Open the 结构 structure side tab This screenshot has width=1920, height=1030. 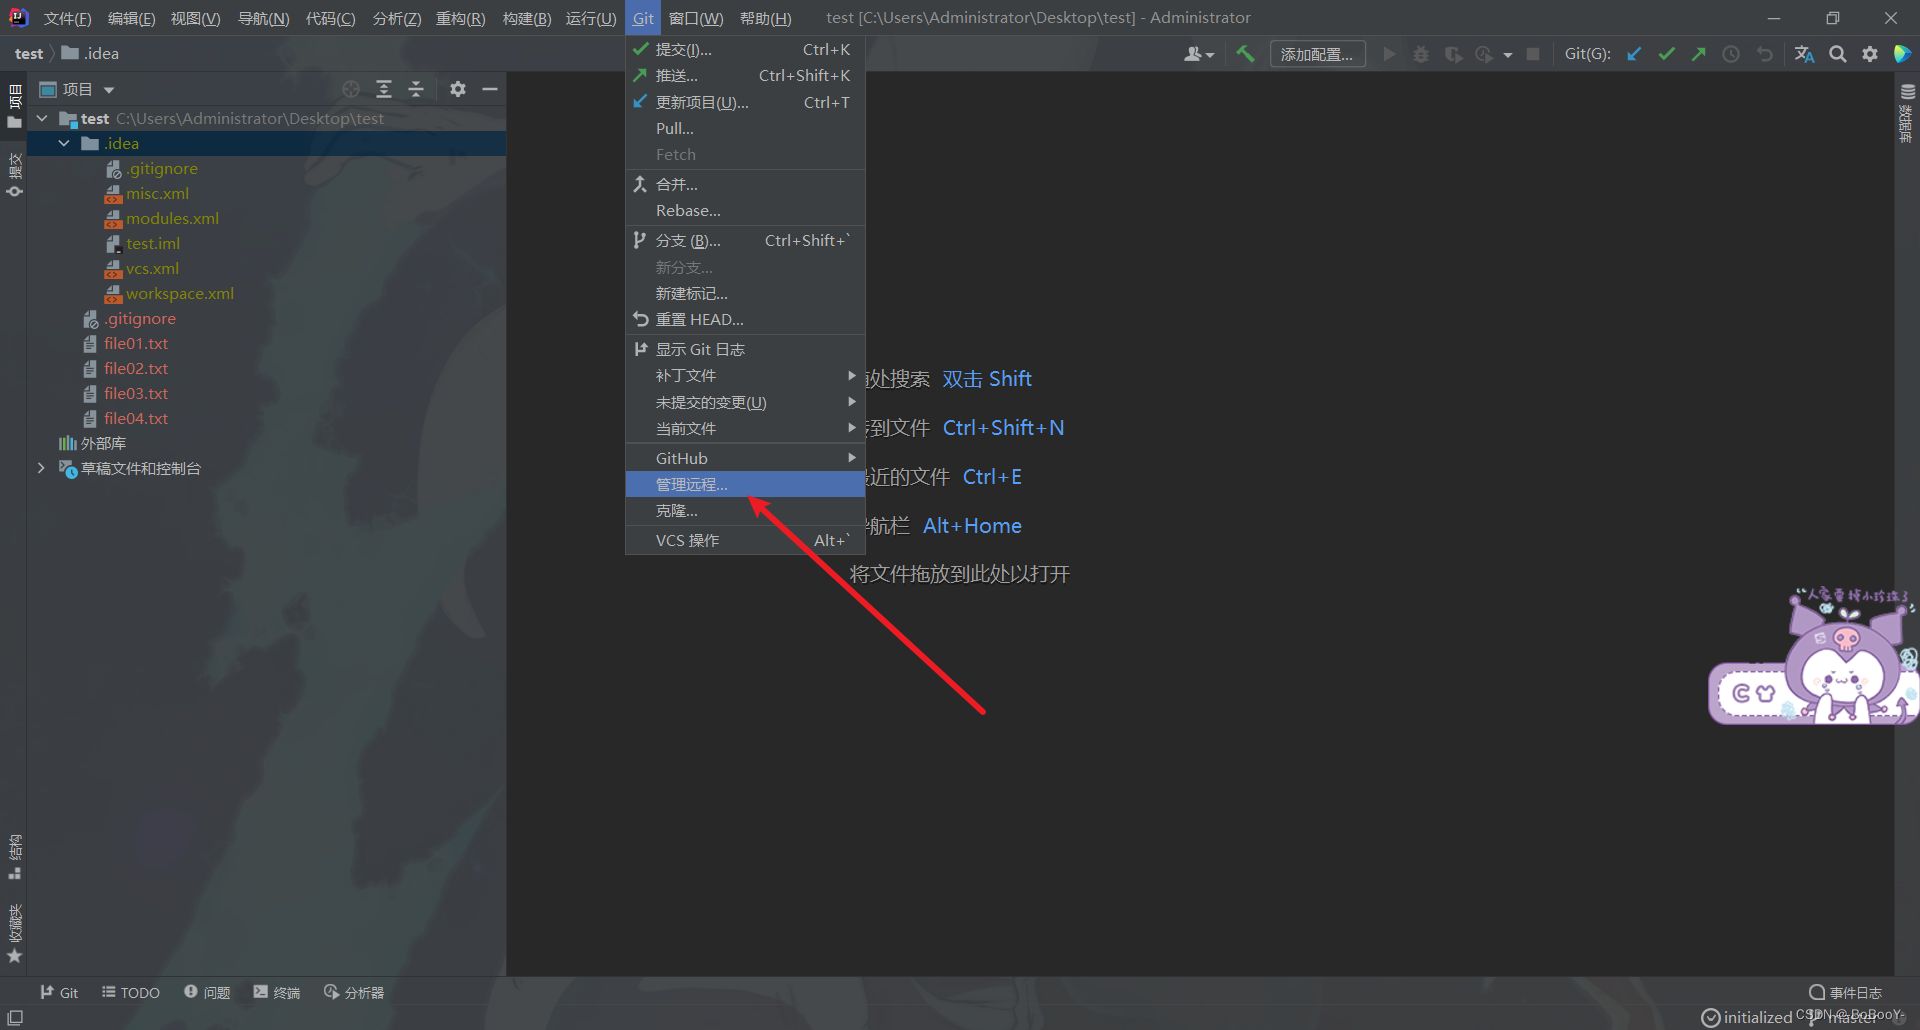pos(14,857)
